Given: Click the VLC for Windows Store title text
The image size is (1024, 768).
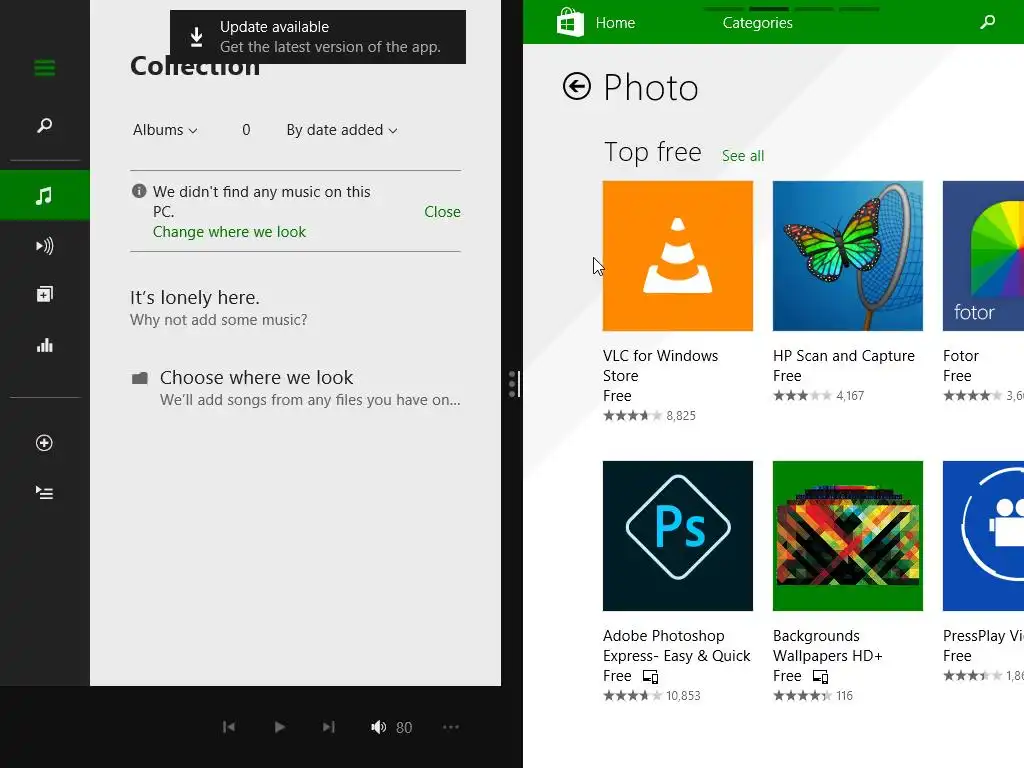Looking at the screenshot, I should pyautogui.click(x=660, y=366).
